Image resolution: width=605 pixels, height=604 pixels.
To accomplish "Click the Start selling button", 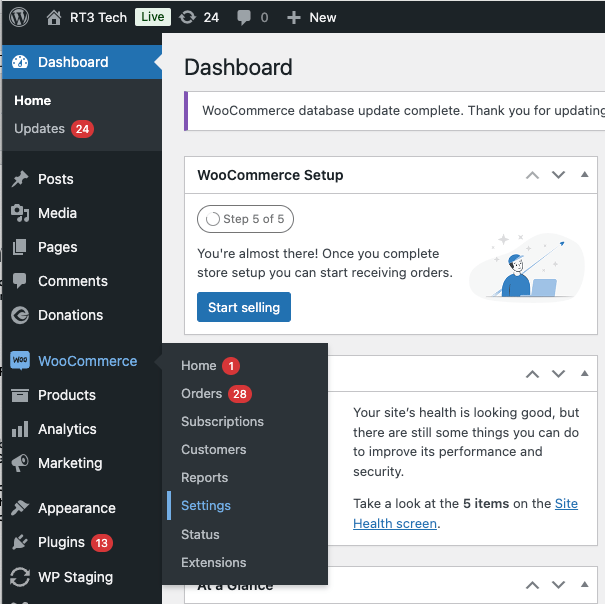I will click(x=244, y=307).
